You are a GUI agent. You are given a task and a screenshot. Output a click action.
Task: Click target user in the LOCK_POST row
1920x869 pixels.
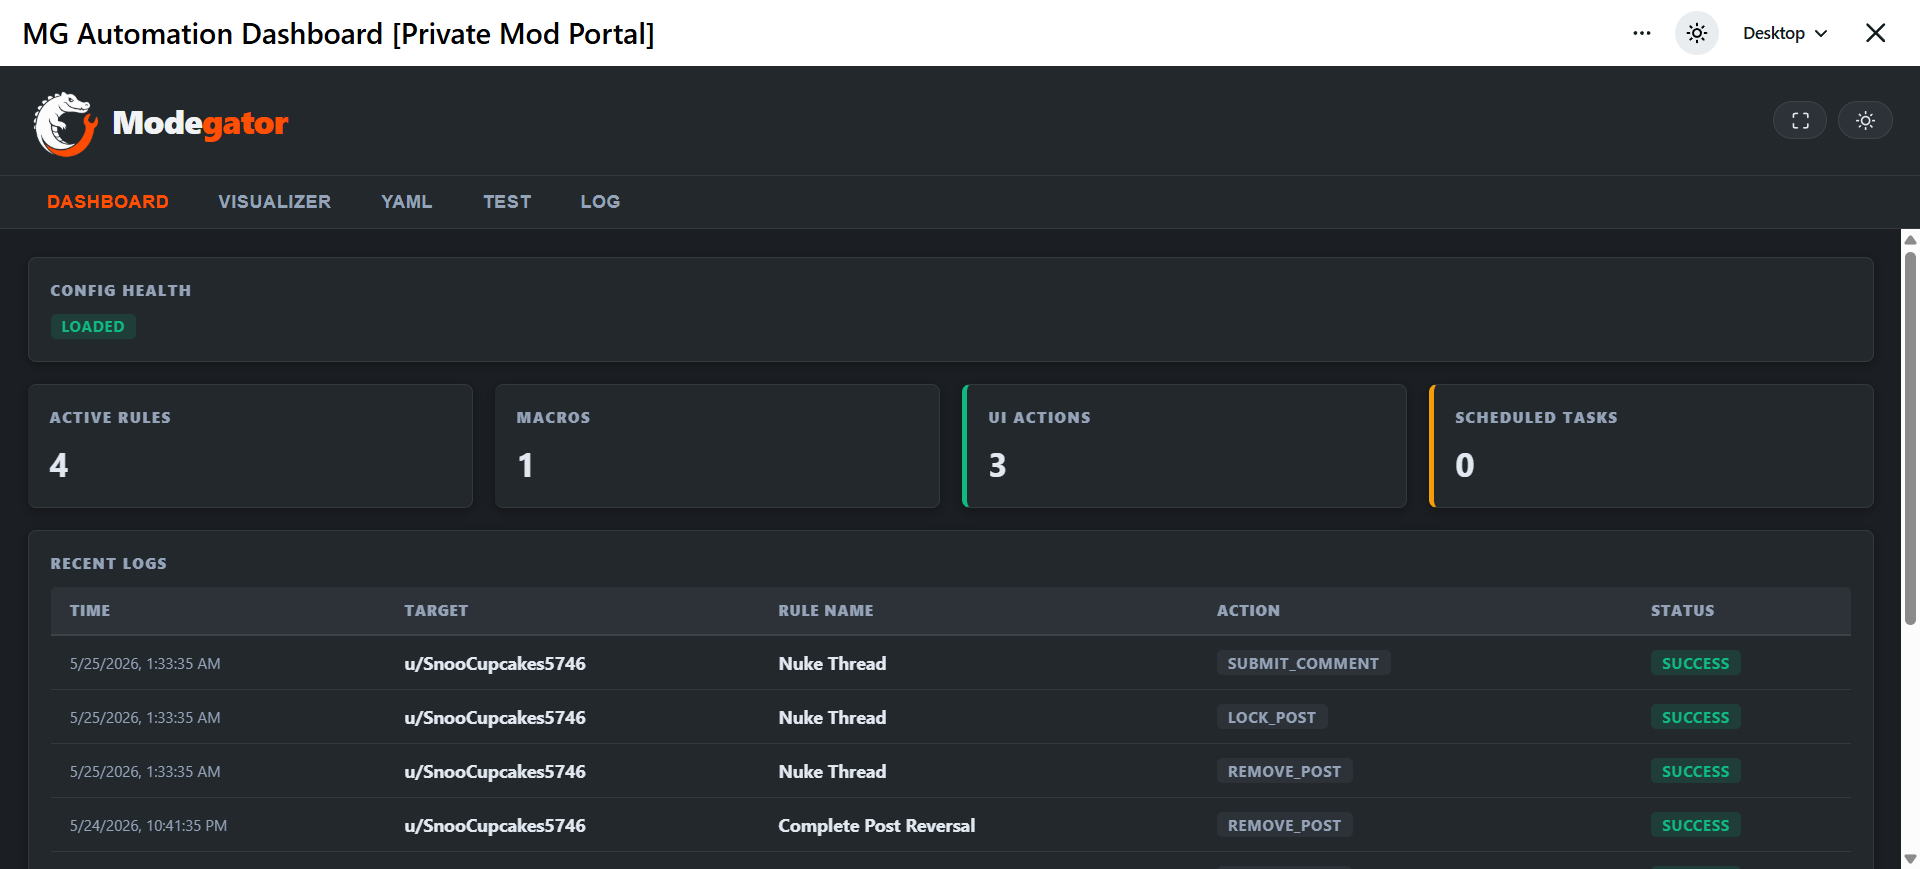point(495,717)
